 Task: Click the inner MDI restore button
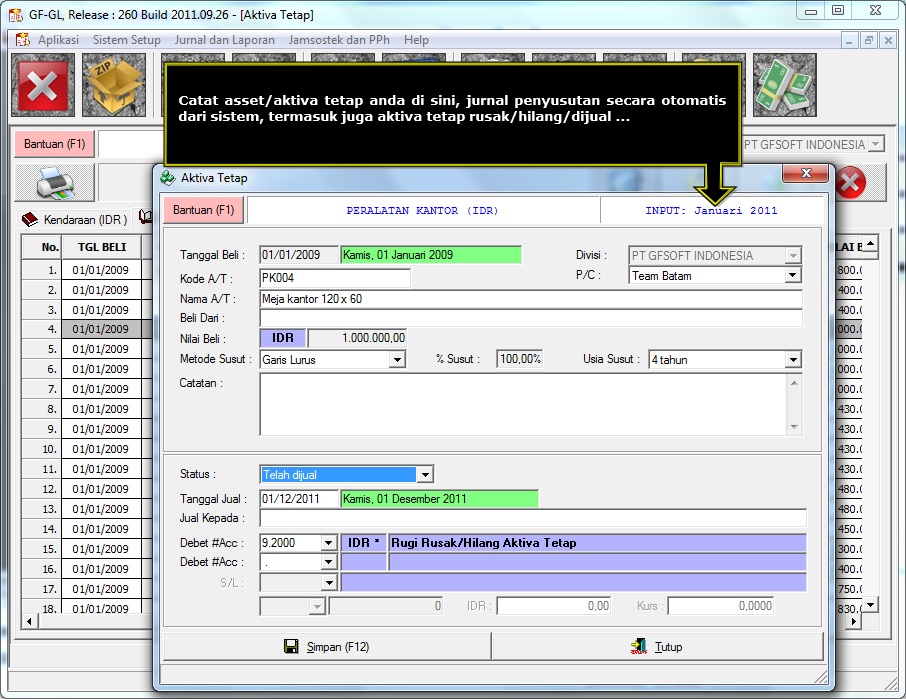click(x=868, y=40)
